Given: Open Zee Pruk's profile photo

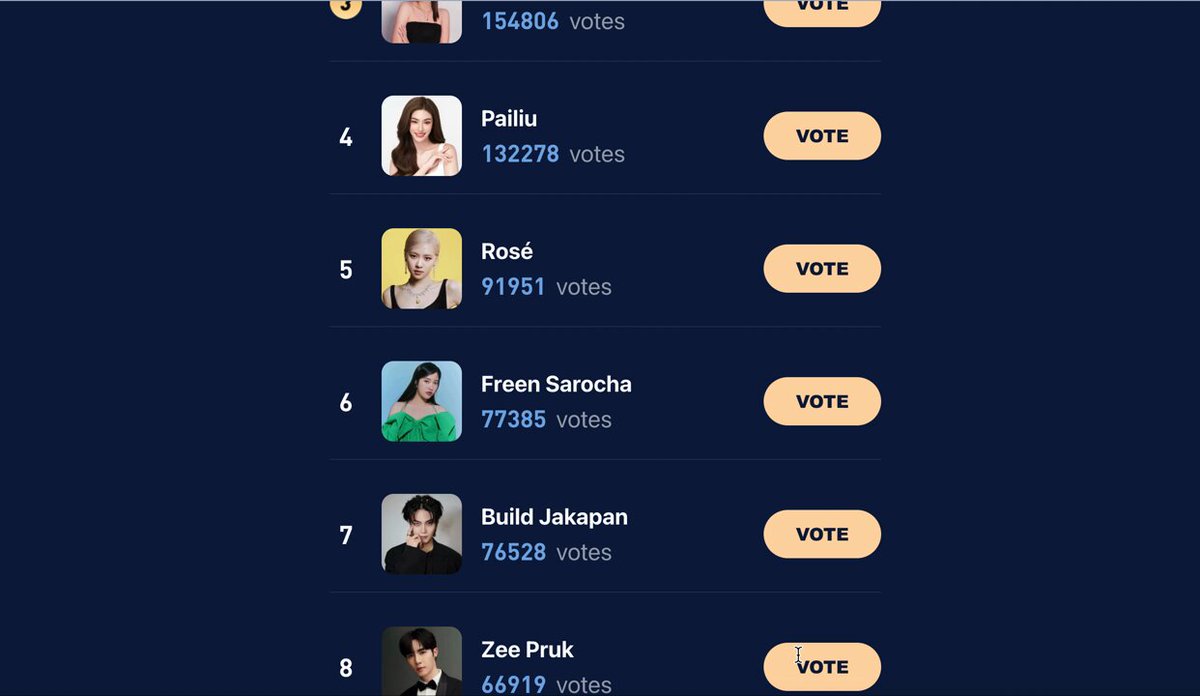Looking at the screenshot, I should pyautogui.click(x=422, y=661).
